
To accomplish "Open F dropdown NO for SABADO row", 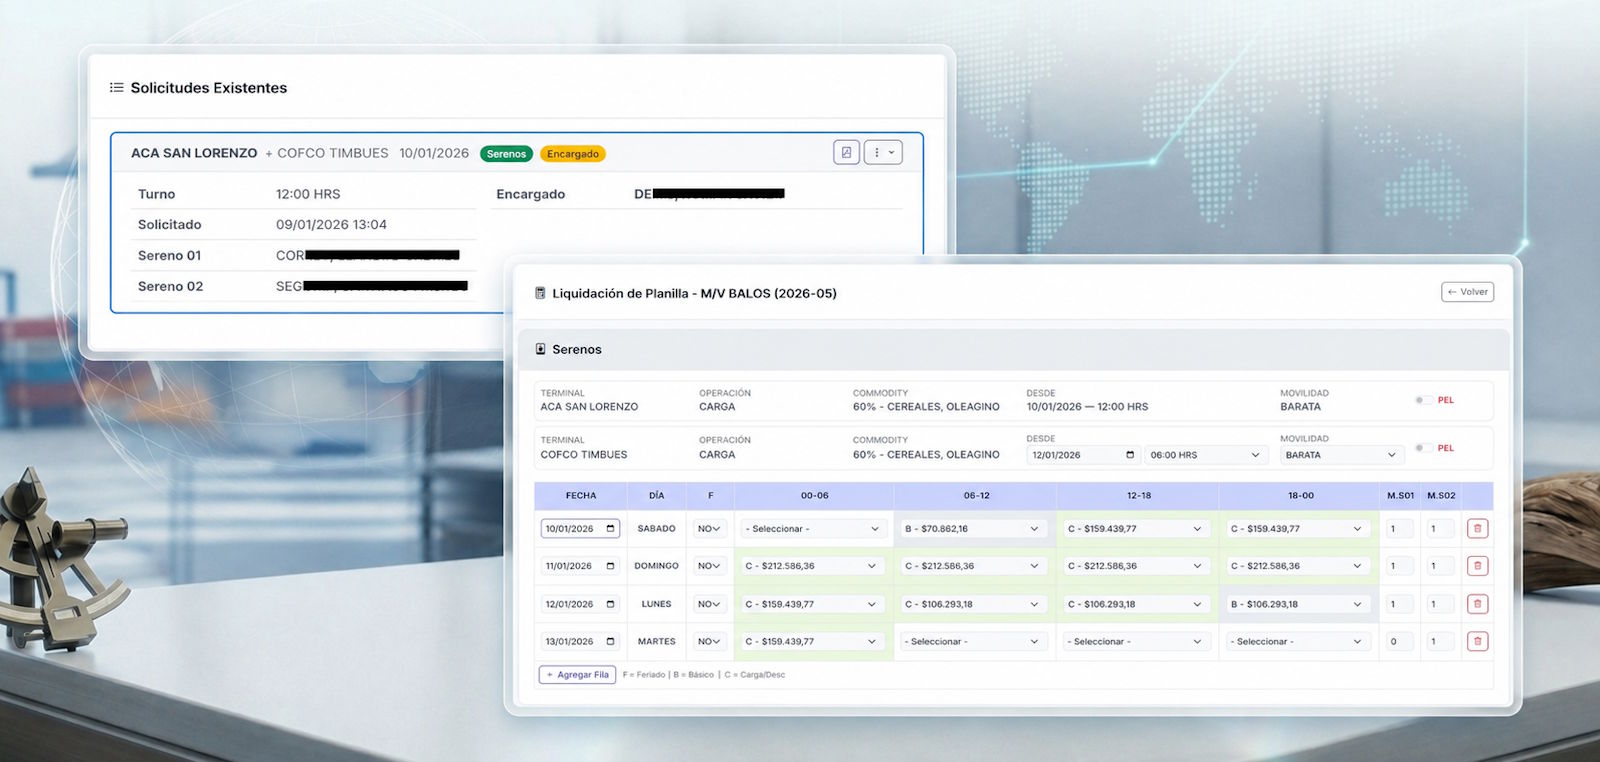I will [710, 529].
